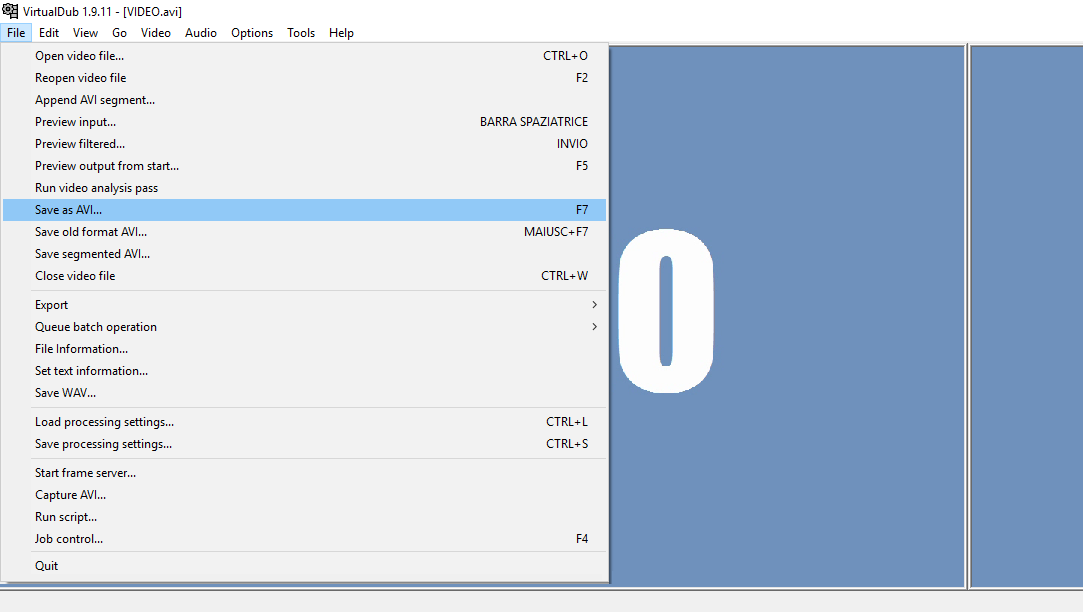1083x612 pixels.
Task: Choose Set text information...
Action: [x=305, y=372]
